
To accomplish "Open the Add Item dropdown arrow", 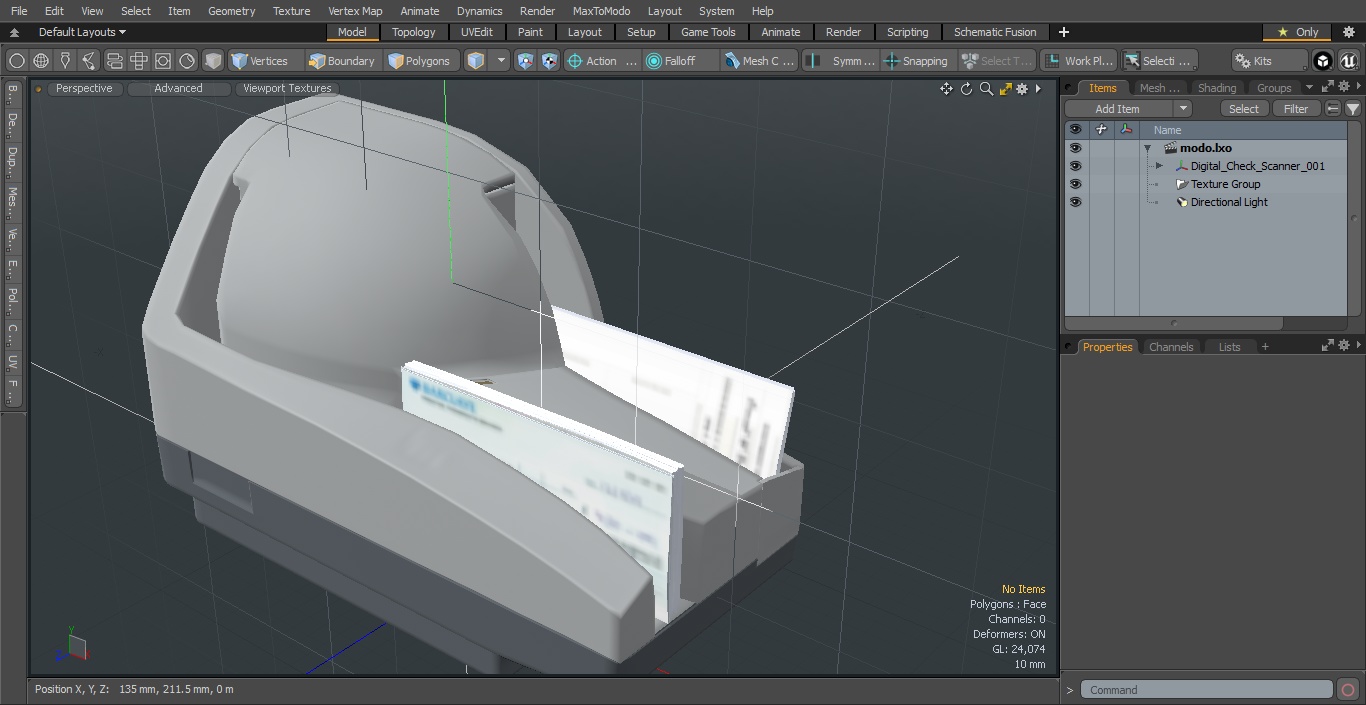I will 1183,109.
